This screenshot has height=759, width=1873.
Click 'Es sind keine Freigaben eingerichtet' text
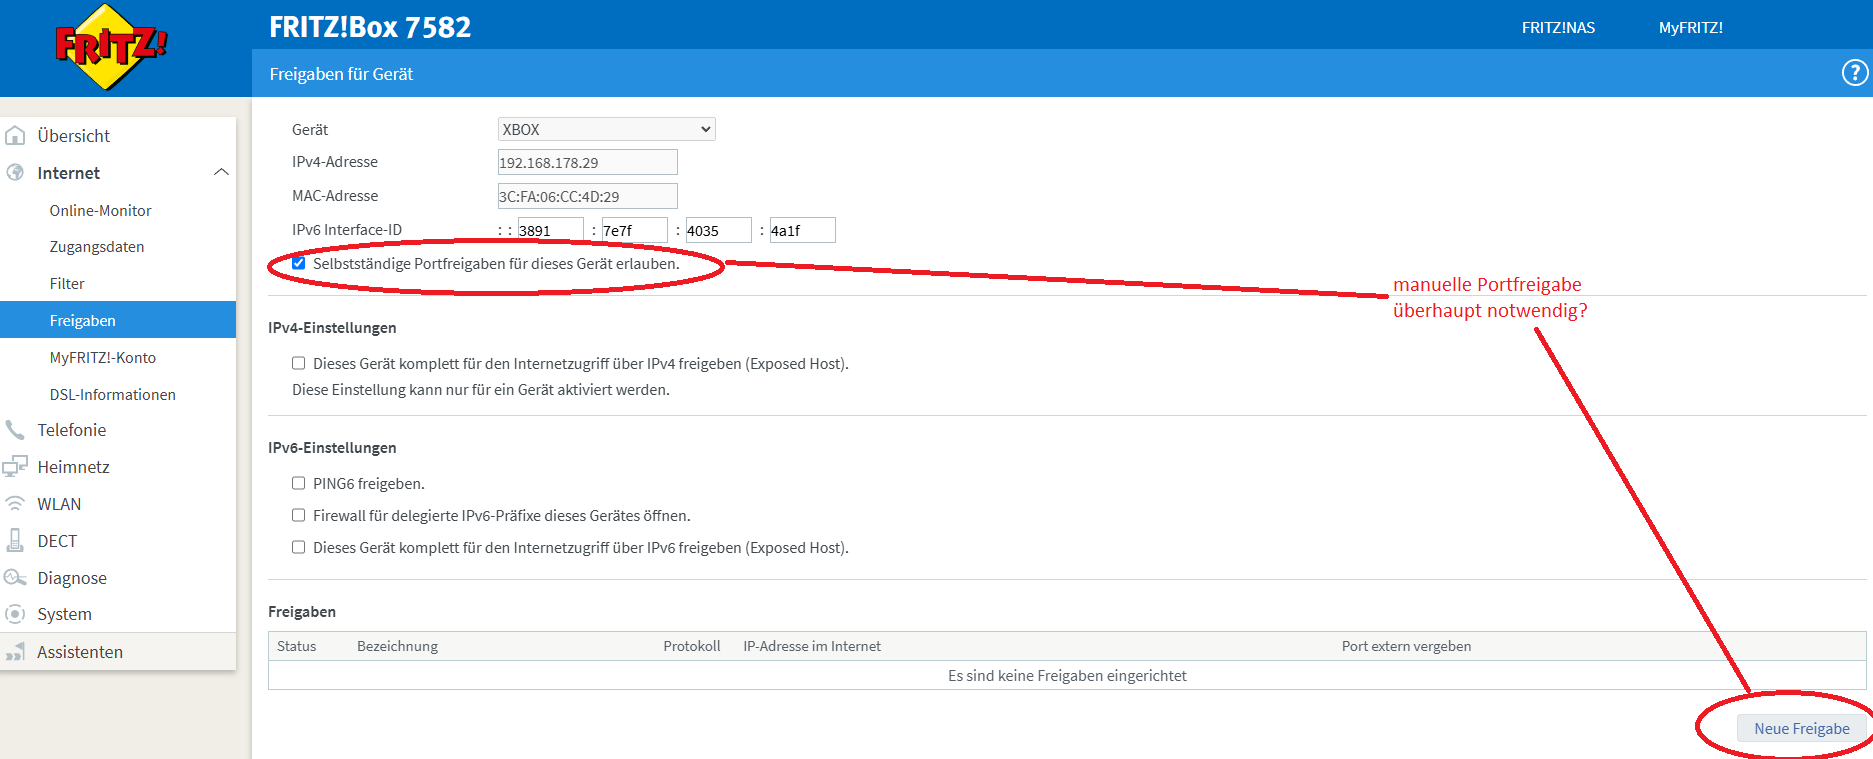coord(1067,676)
